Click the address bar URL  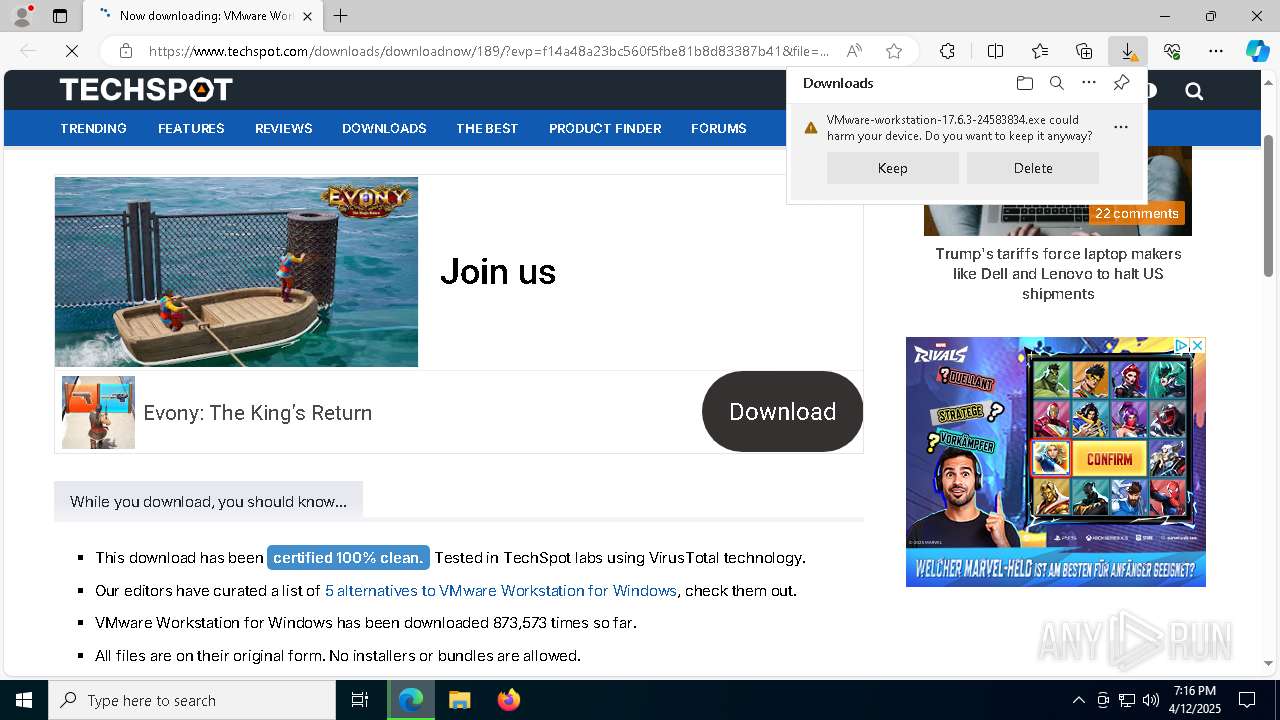coord(488,51)
